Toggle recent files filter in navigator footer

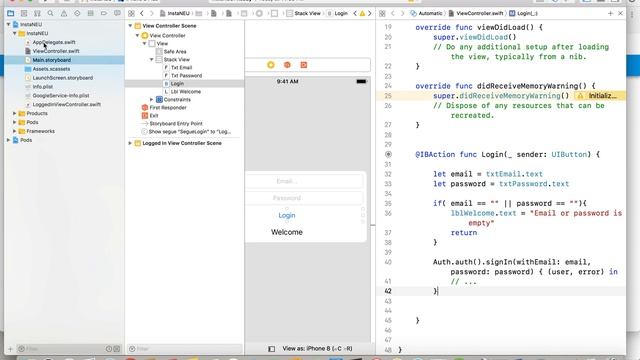tap(109, 349)
